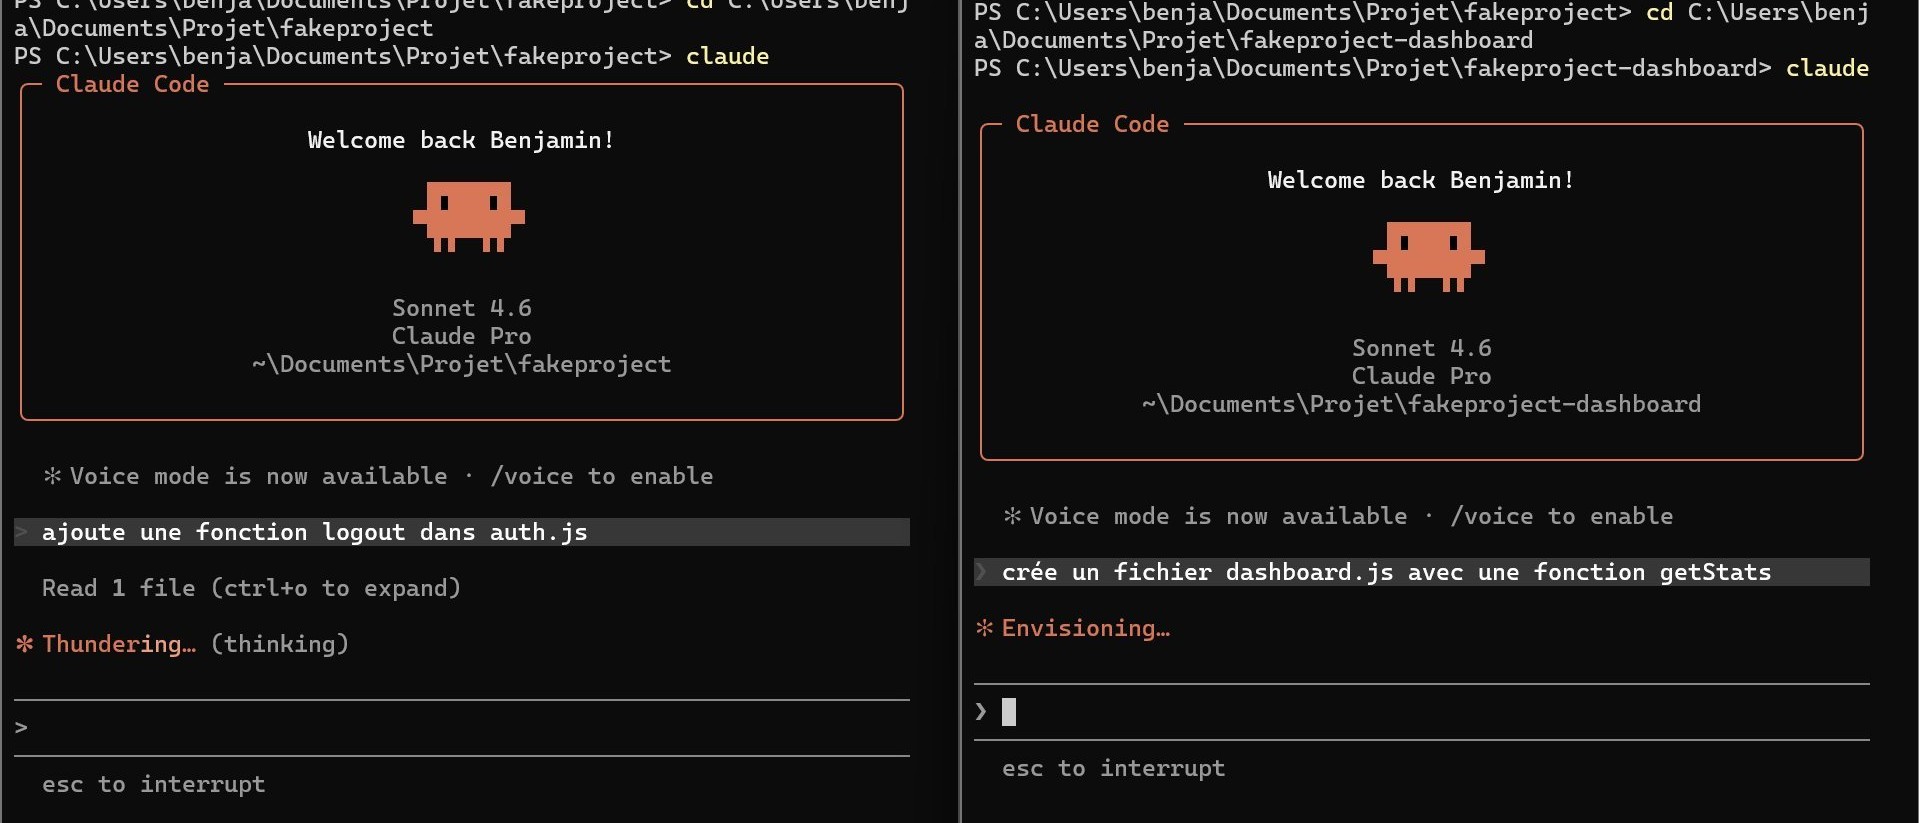This screenshot has height=823, width=1919.
Task: Click 'esc to interrupt' in the right pane
Action: point(1114,768)
